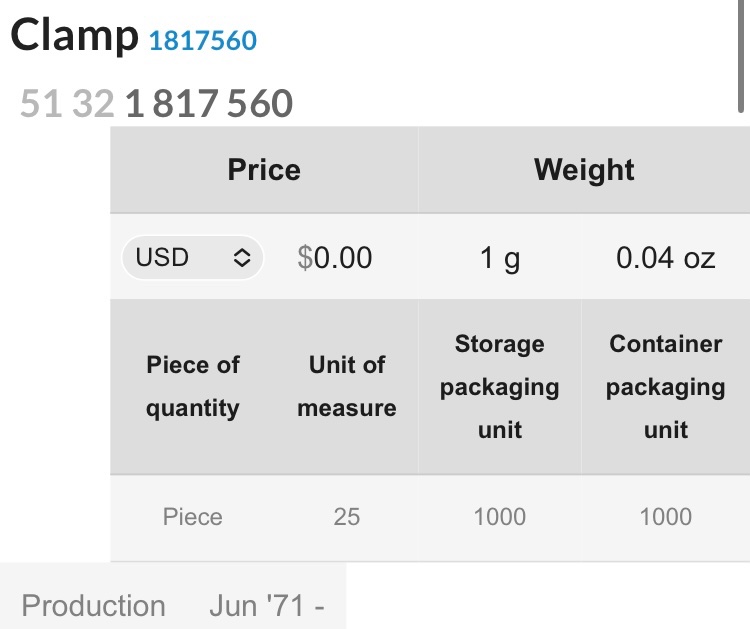The width and height of the screenshot is (750, 629).
Task: Click the 1 g weight value
Action: (500, 257)
